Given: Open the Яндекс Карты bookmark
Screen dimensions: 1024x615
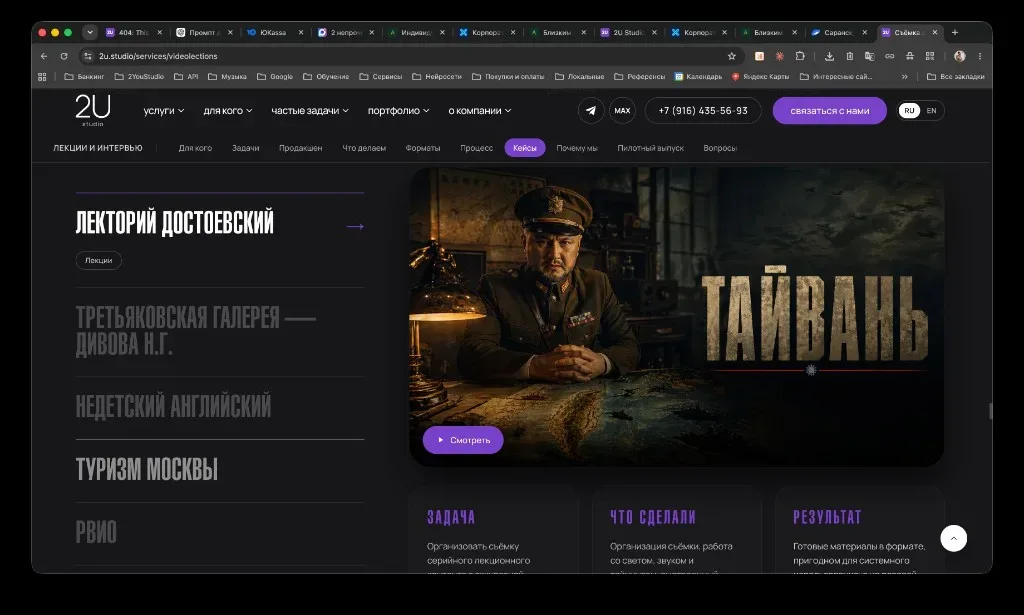Looking at the screenshot, I should (760, 76).
